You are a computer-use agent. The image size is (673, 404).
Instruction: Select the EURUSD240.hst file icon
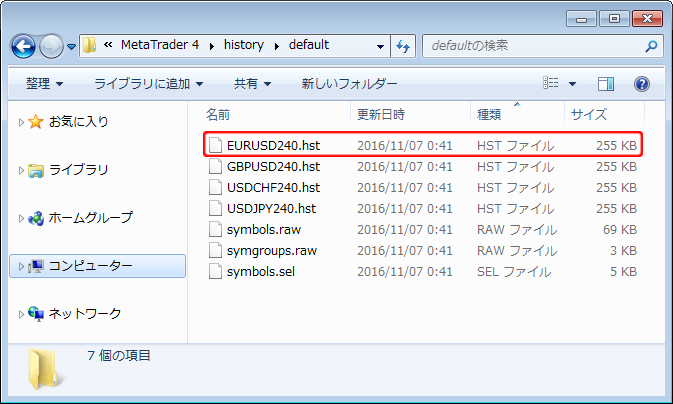(x=216, y=145)
